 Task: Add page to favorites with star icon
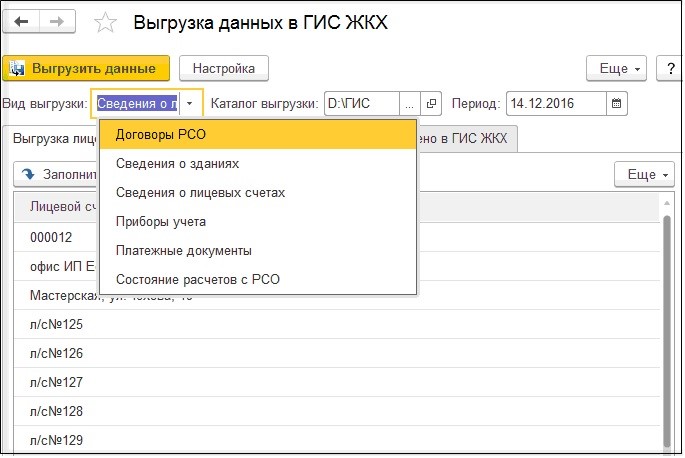(105, 21)
